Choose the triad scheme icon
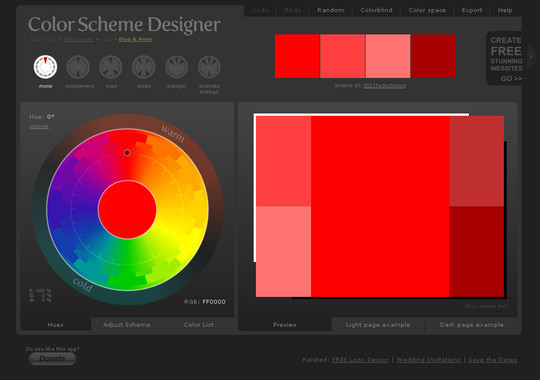Screen dimensions: 540x380 [111, 67]
